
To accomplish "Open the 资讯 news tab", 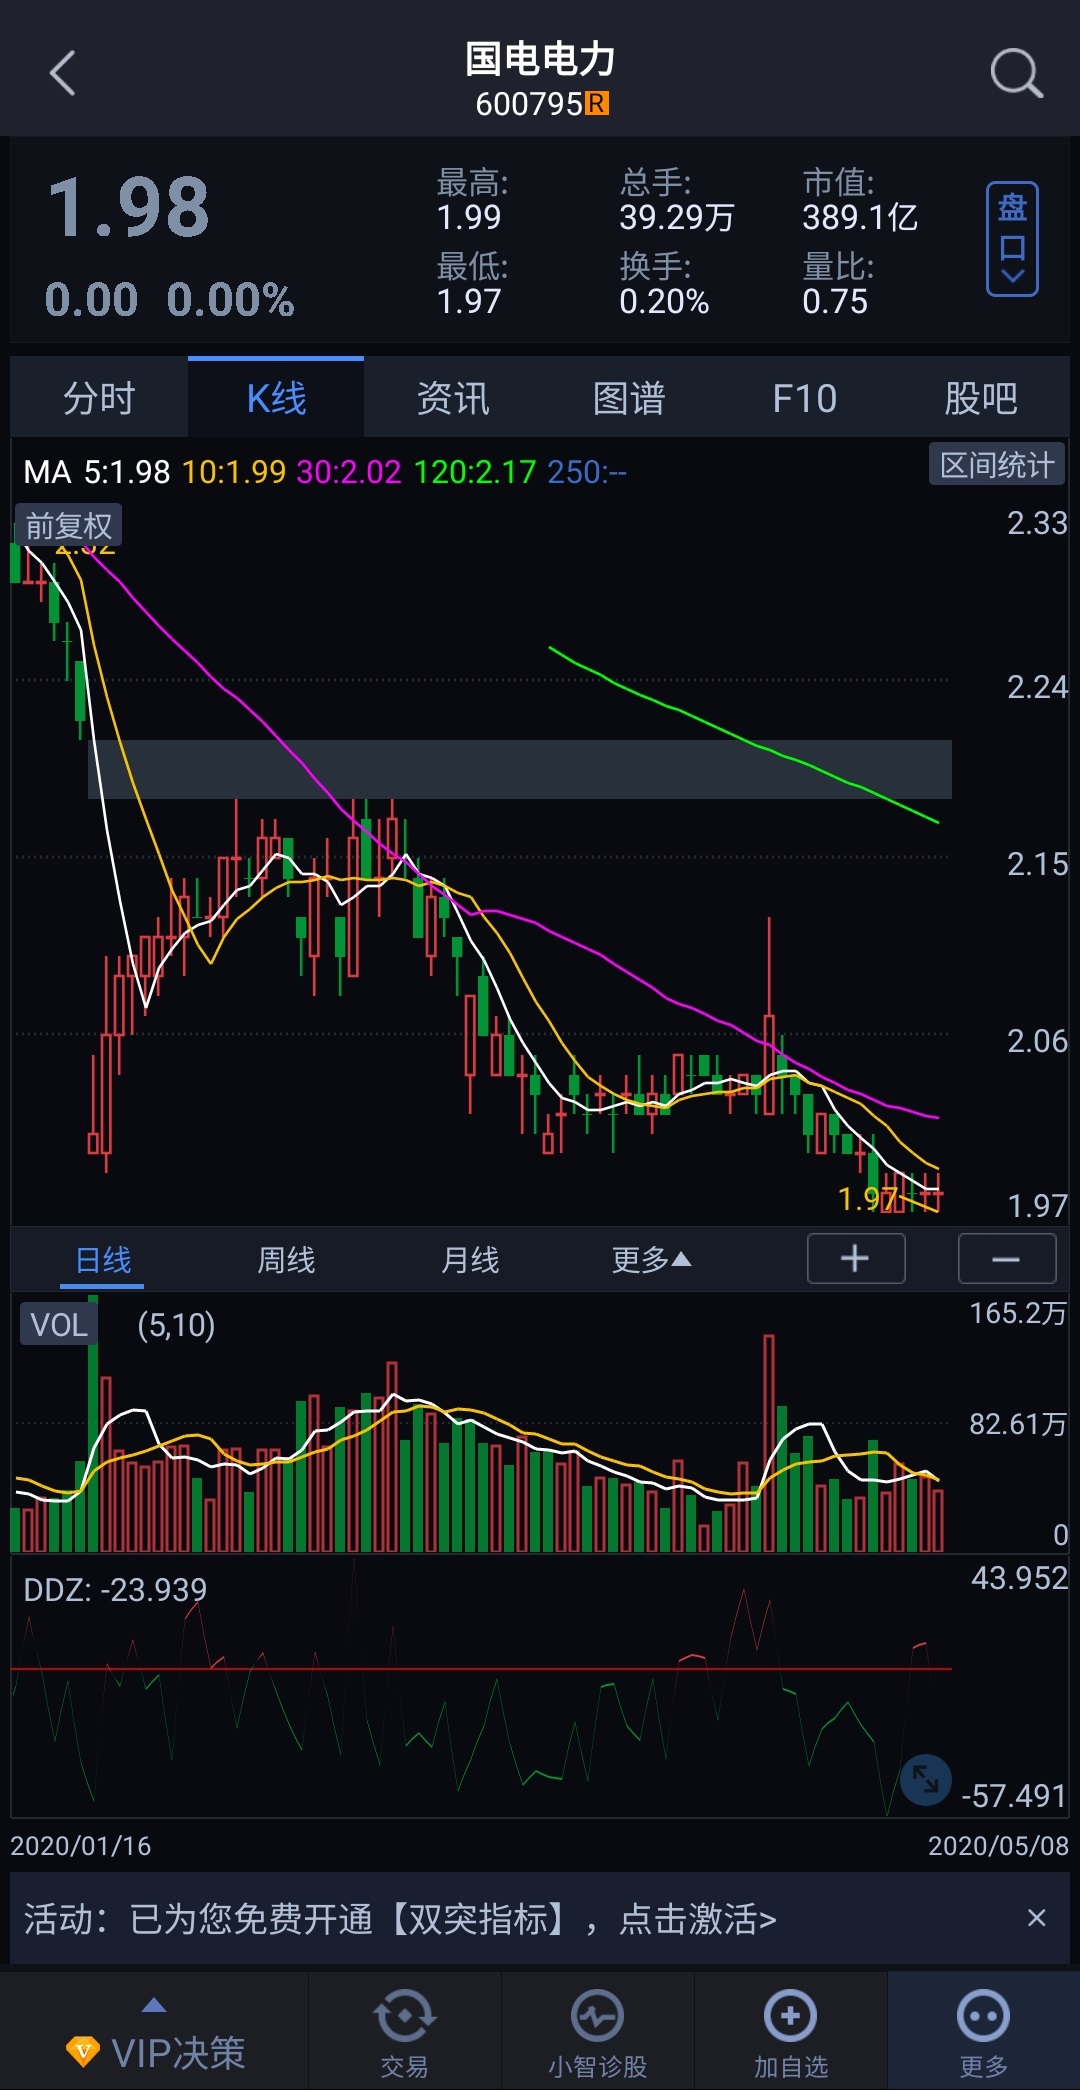I will coord(452,398).
